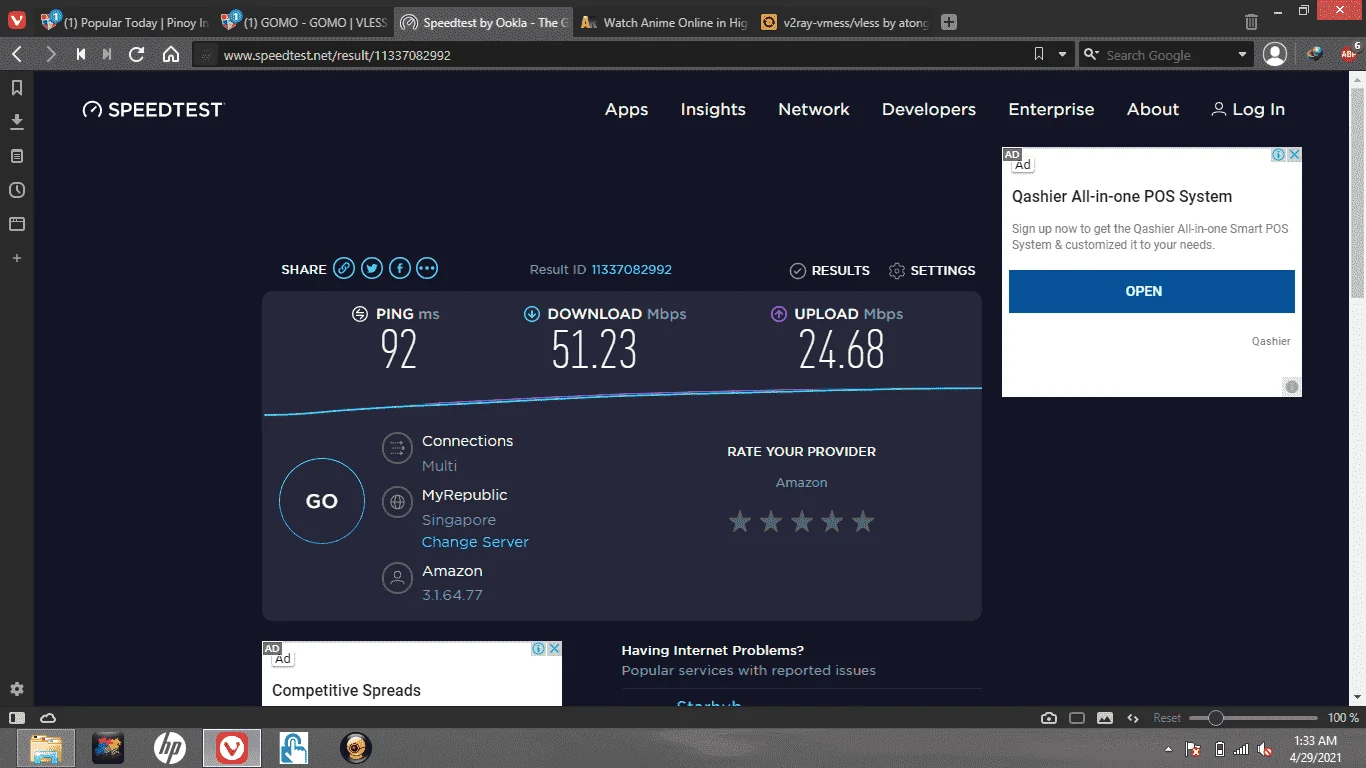The width and height of the screenshot is (1366, 768).
Task: Switch to Watch Anime Online tab
Action: coord(664,22)
